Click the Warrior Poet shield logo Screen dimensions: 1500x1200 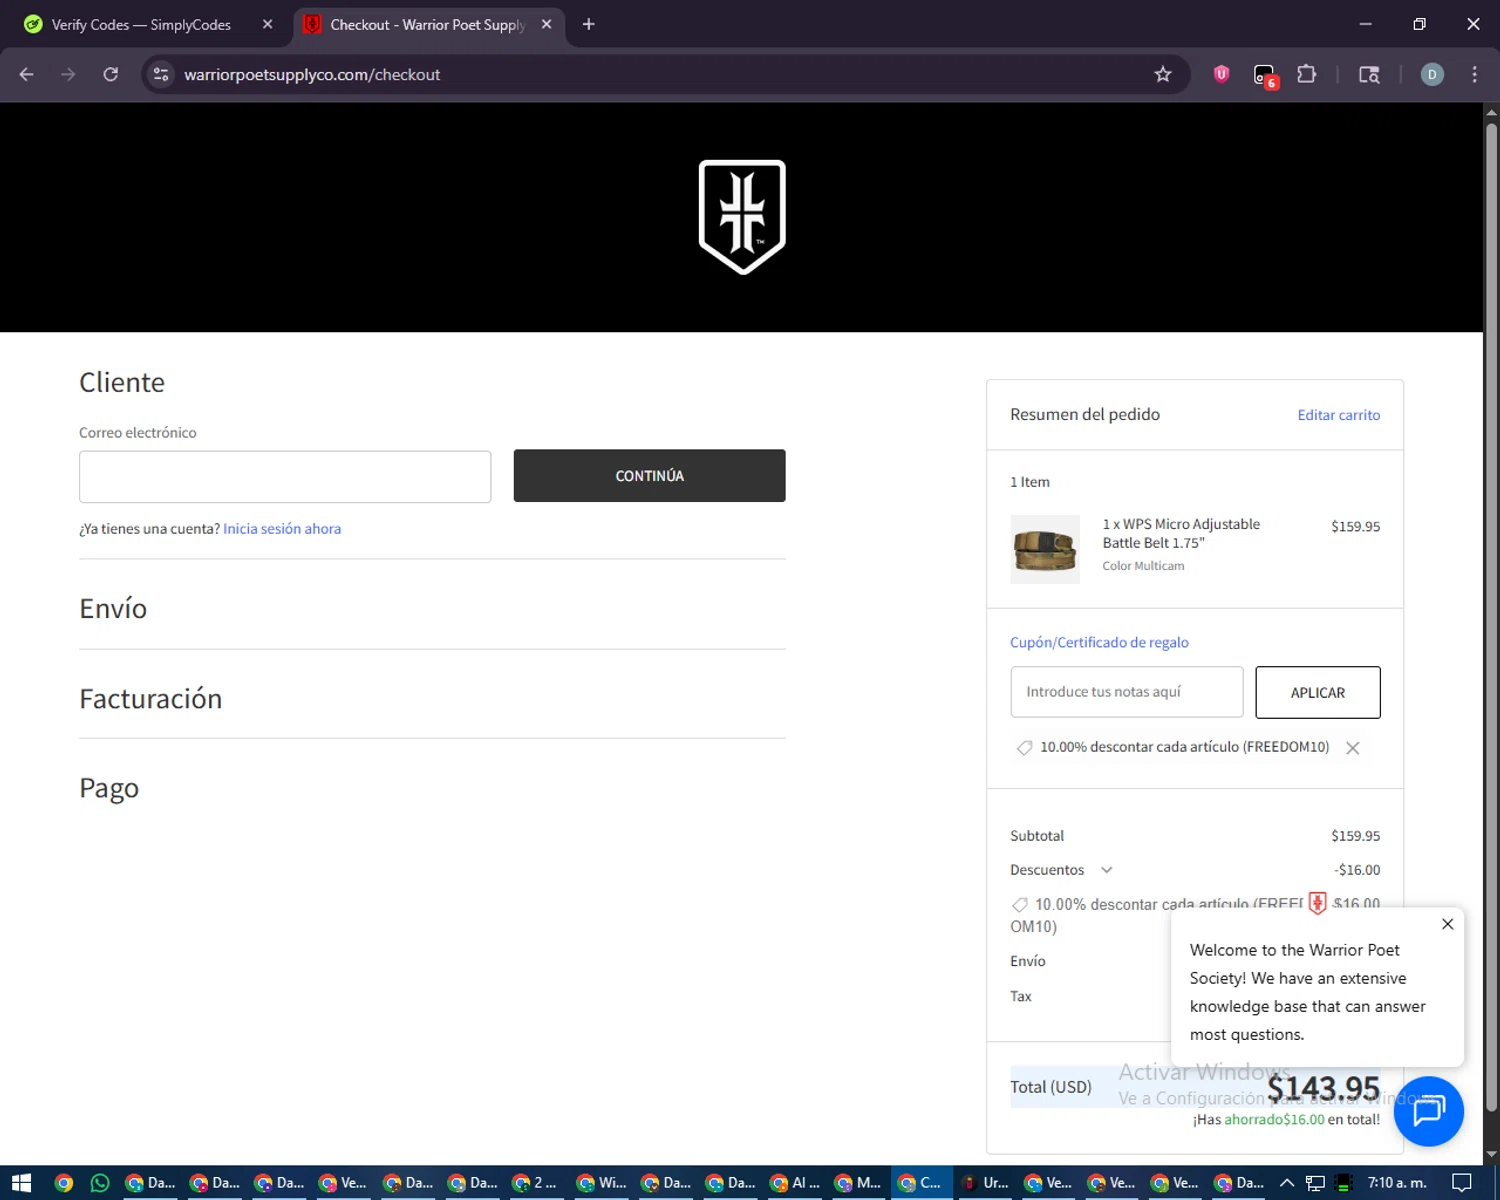coord(742,216)
